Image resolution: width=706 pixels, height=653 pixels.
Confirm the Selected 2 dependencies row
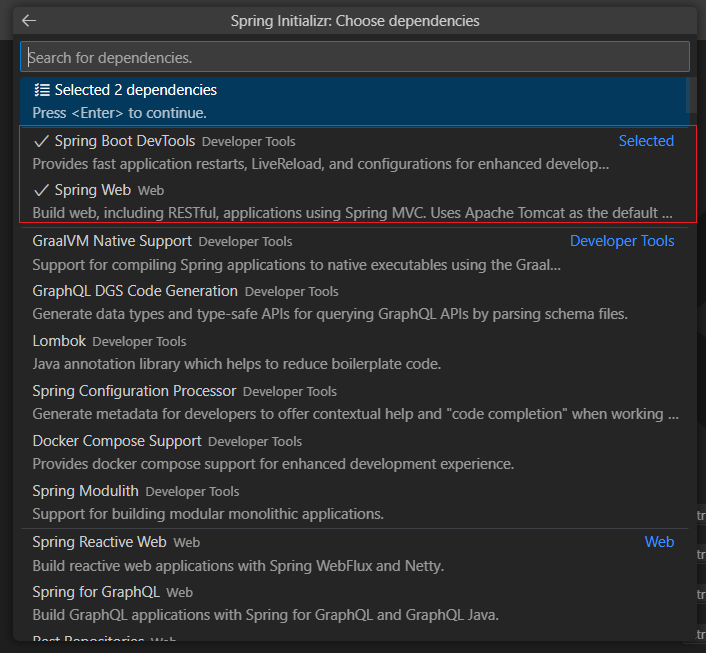[355, 101]
